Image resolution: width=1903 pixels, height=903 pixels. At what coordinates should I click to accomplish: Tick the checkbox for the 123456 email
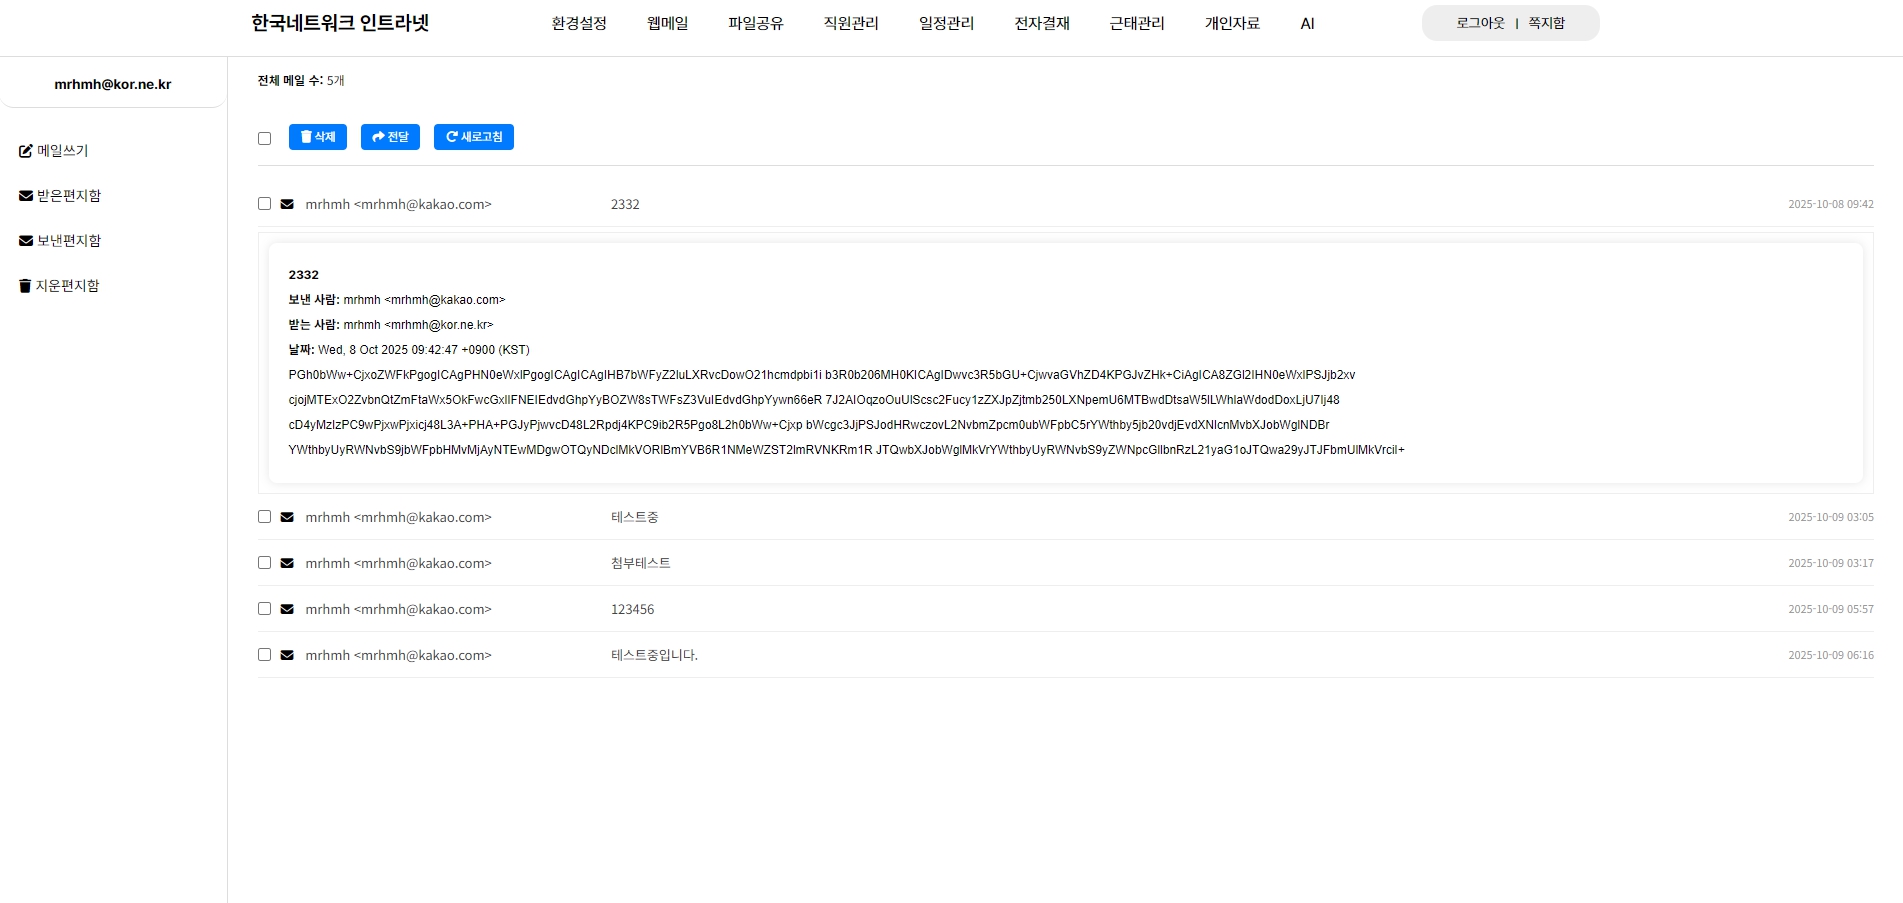(264, 609)
